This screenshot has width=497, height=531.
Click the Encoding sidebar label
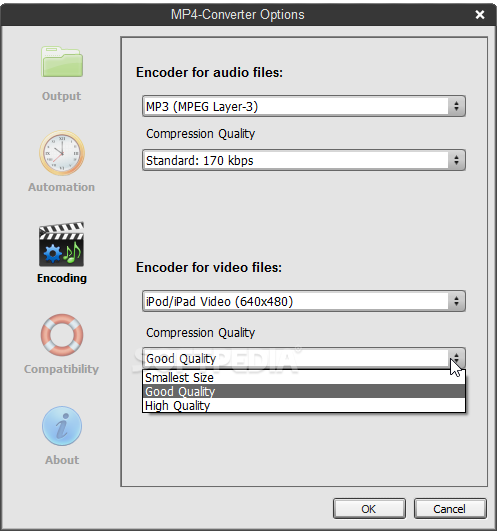pyautogui.click(x=62, y=278)
